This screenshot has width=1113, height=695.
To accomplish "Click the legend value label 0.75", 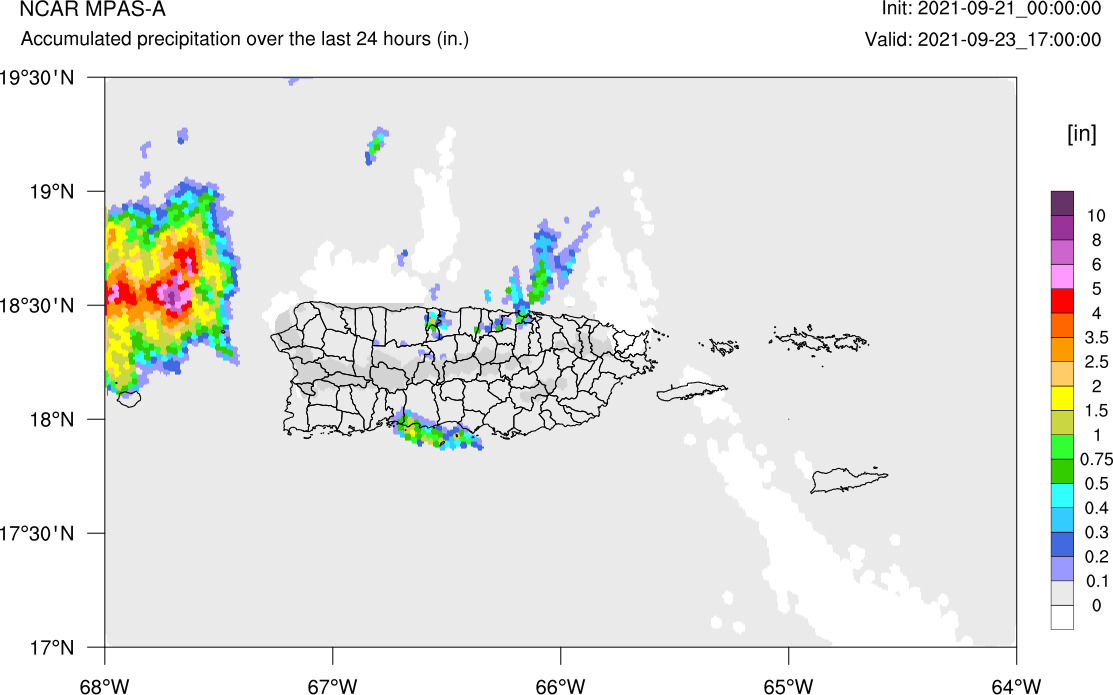I will (1096, 459).
